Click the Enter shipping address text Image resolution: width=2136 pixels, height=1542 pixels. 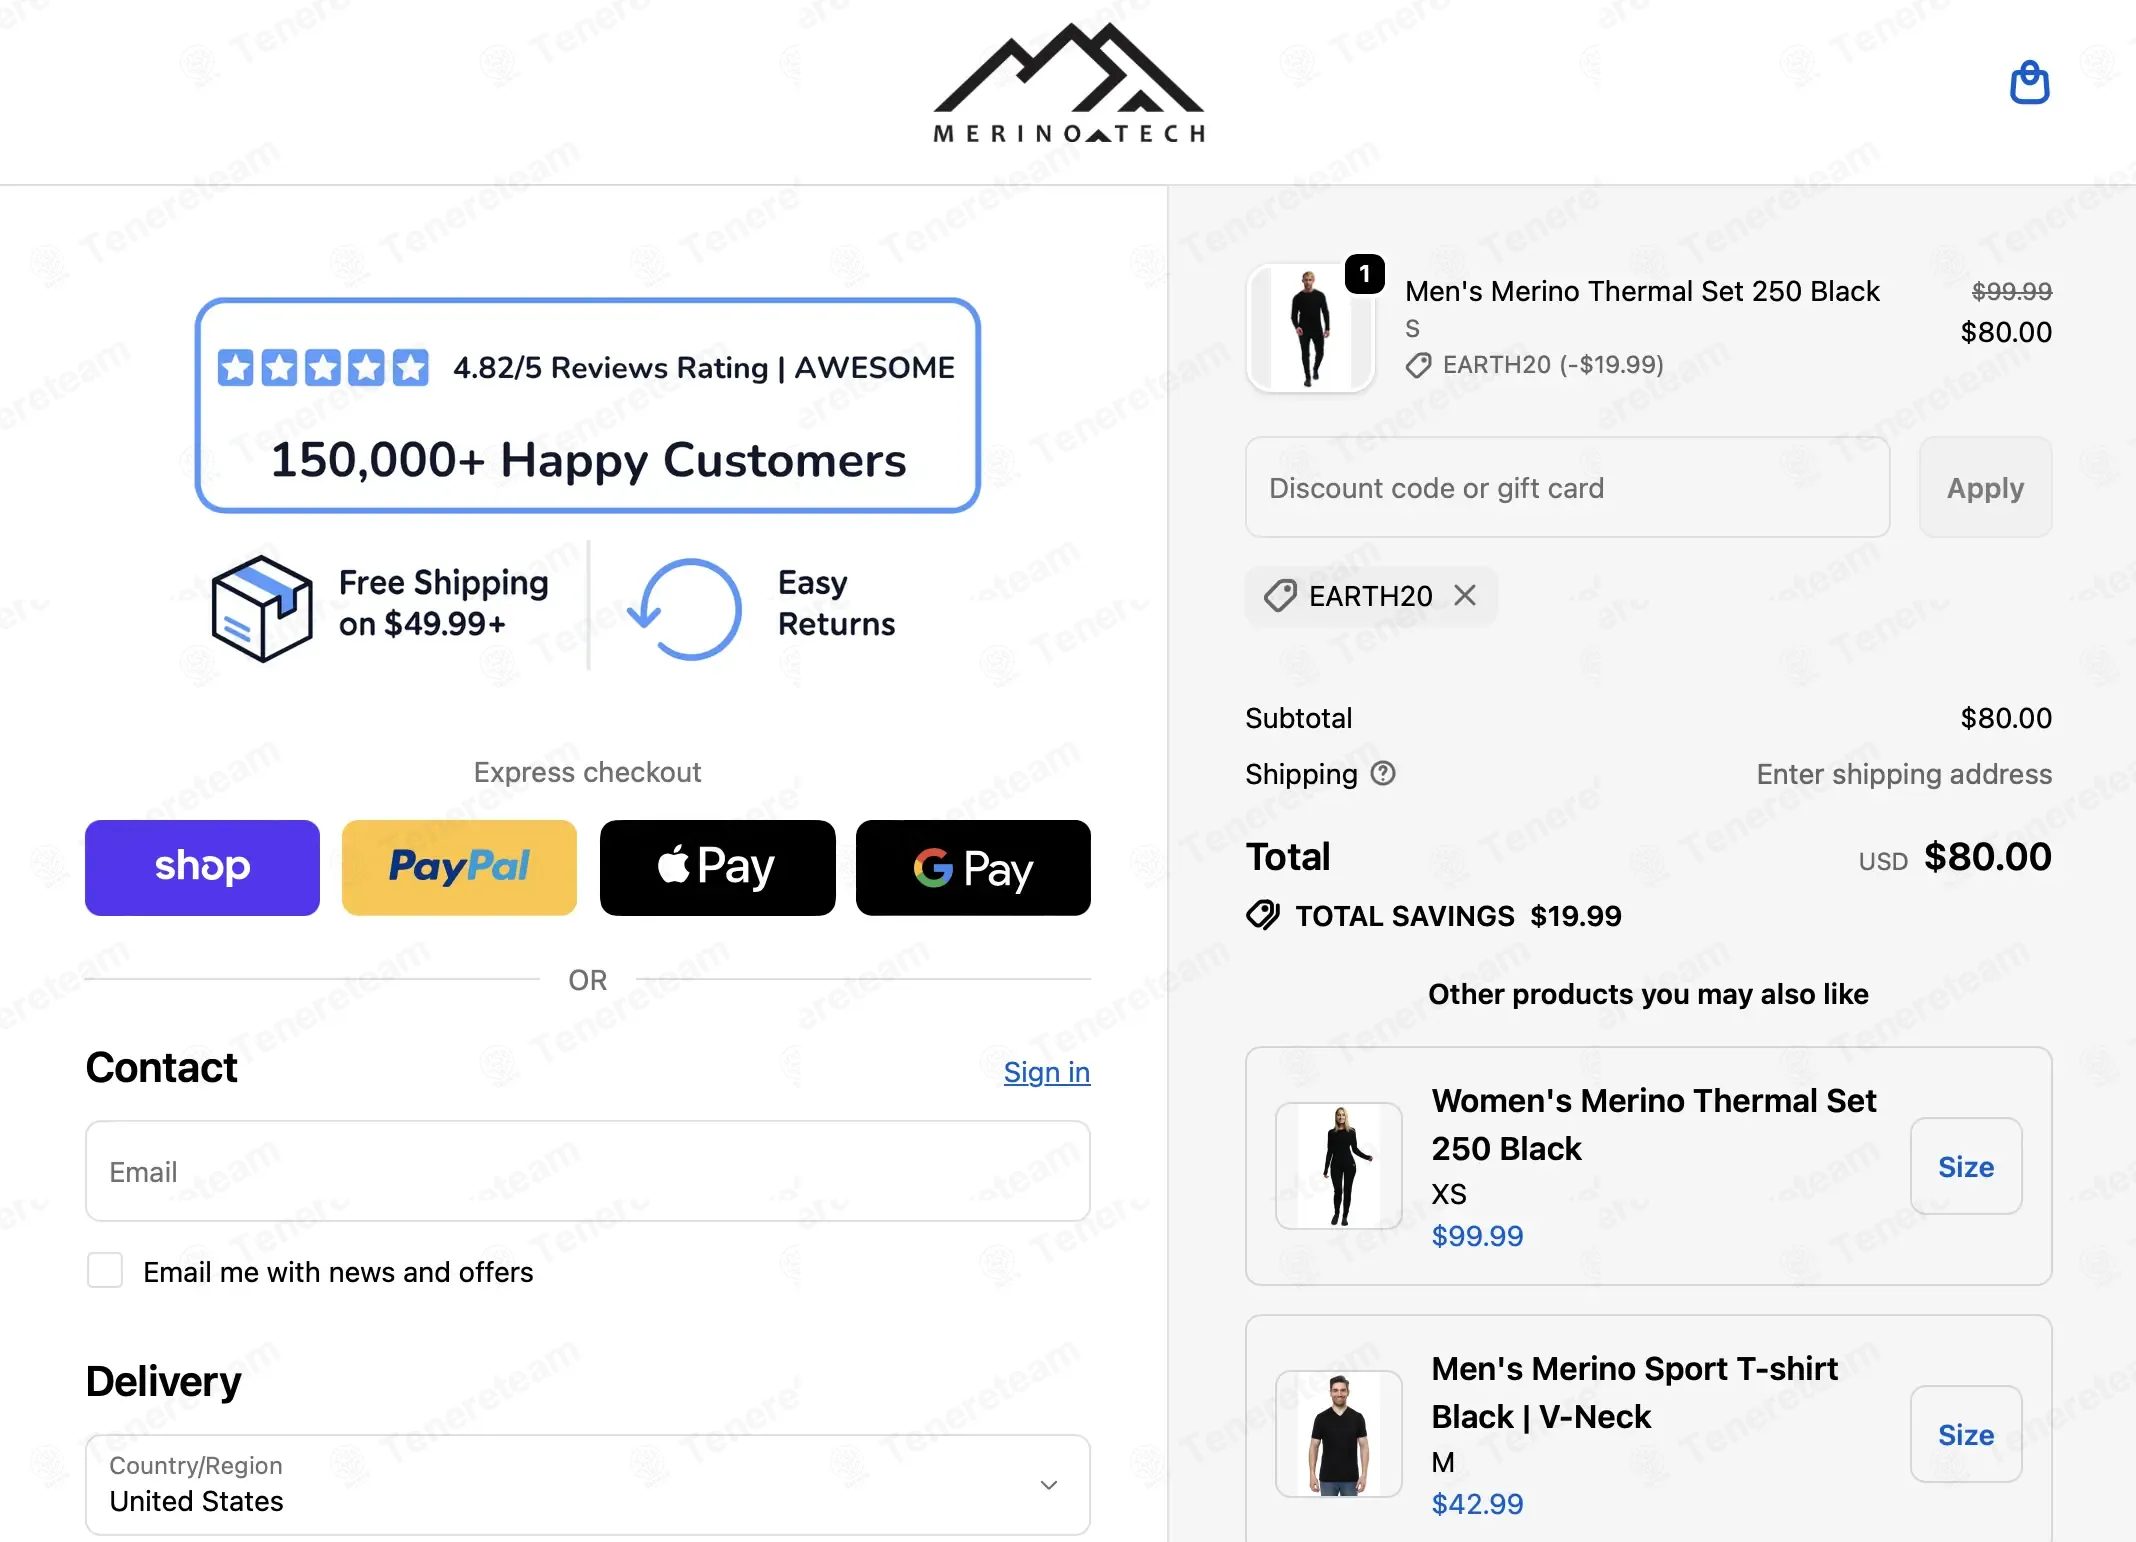(1904, 774)
